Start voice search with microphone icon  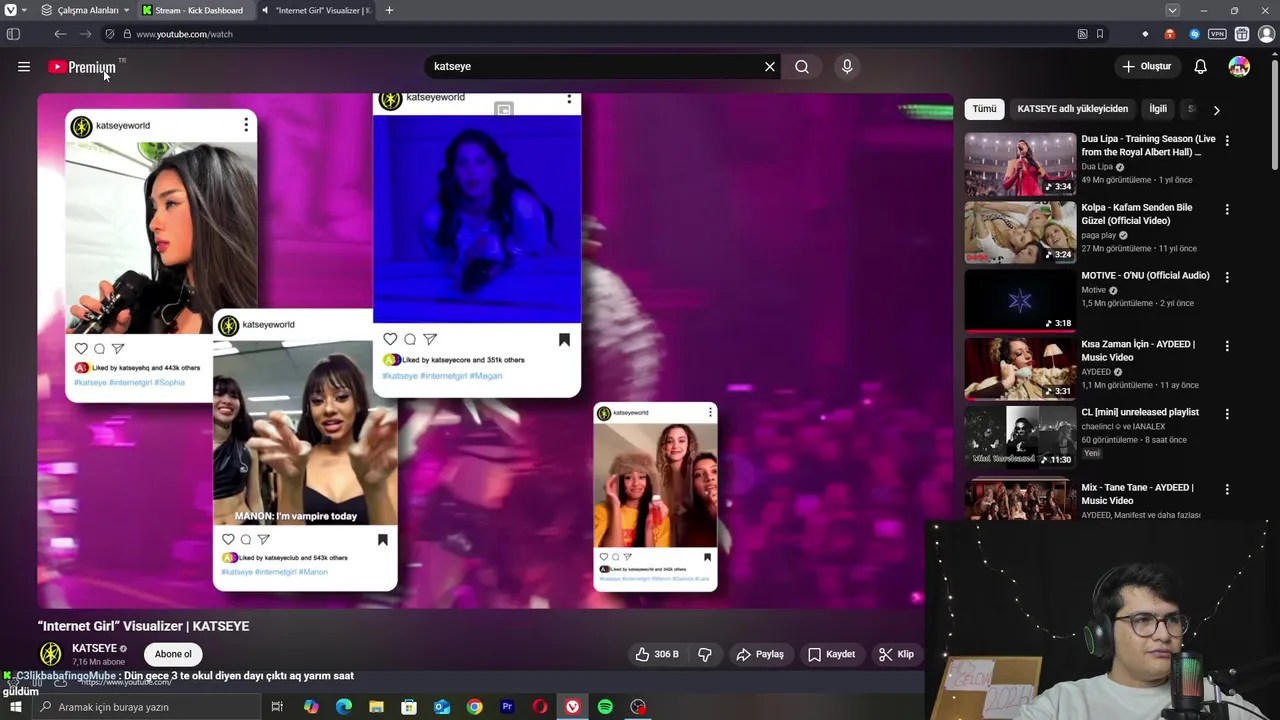pos(847,67)
